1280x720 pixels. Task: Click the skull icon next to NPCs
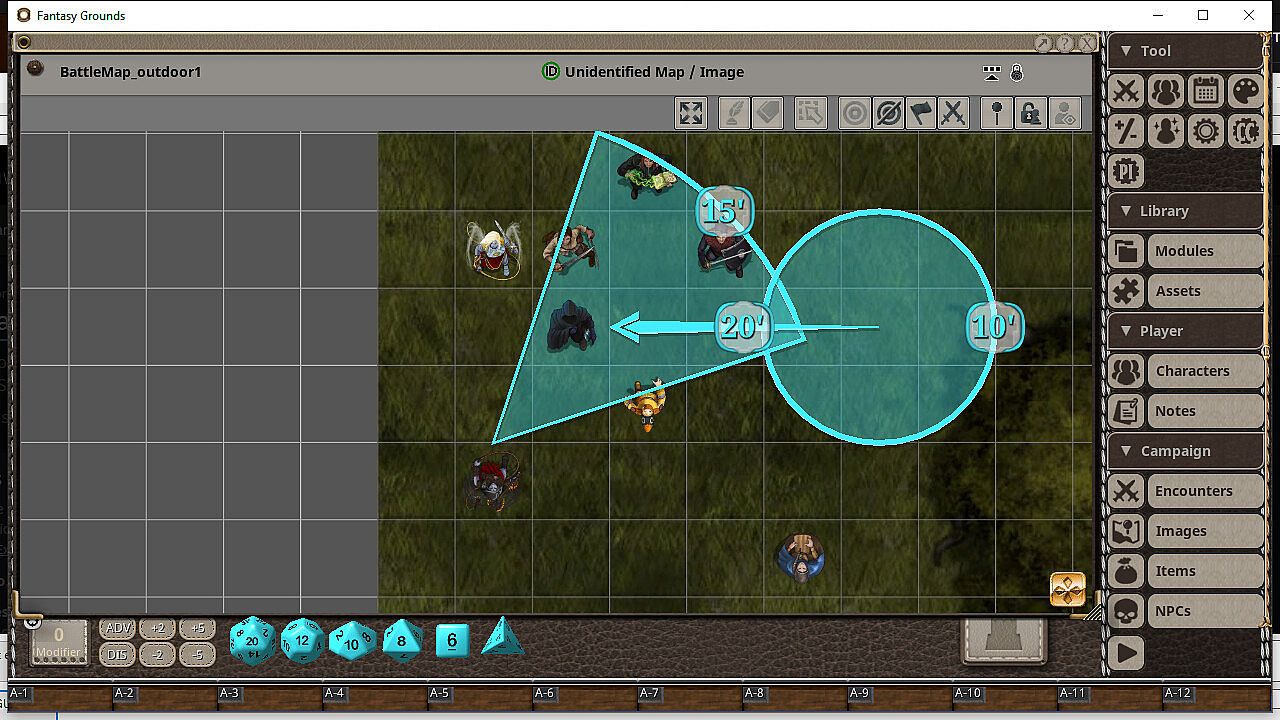[x=1126, y=611]
